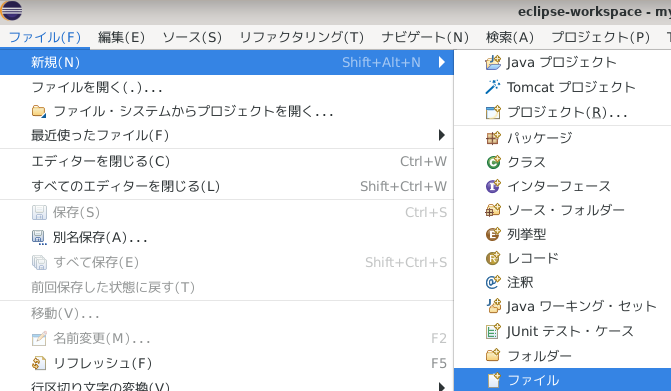Choose エディターを閉じる(C) menu entry
Screen dimensions: 671x391
[227, 161]
